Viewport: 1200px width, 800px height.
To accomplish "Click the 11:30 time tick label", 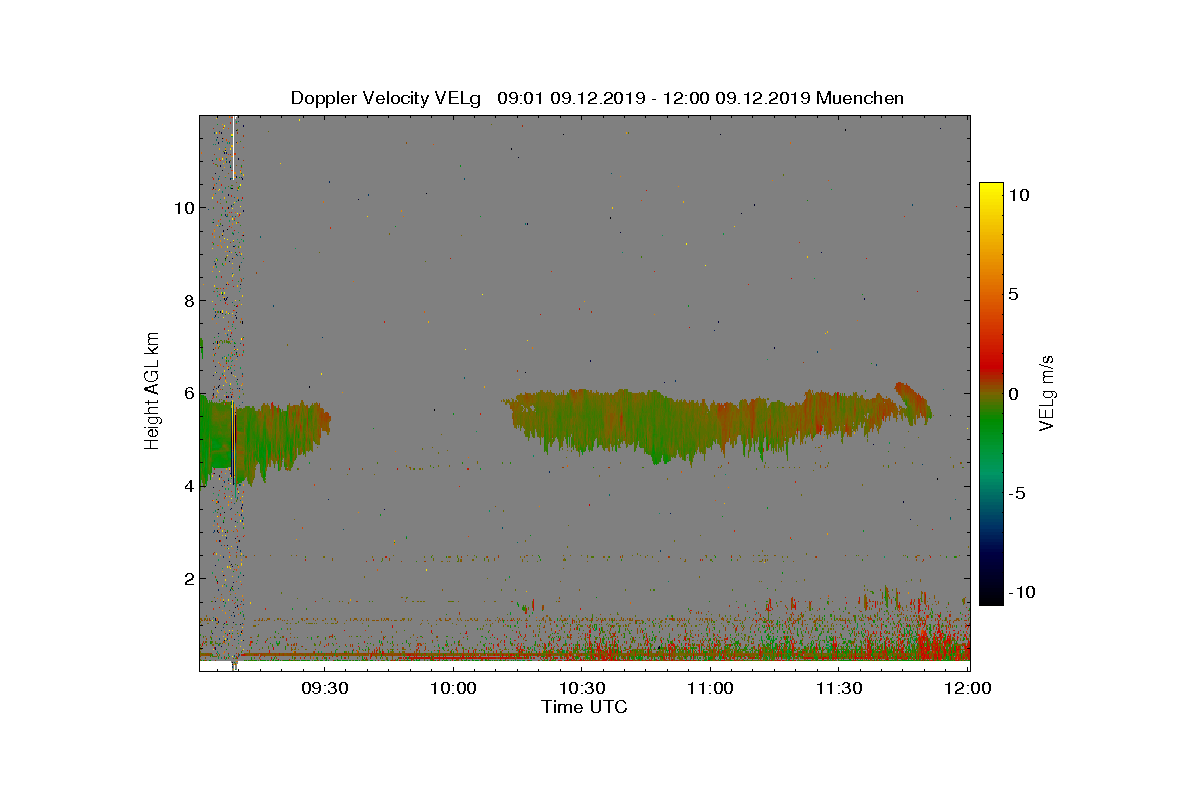I will 840,689.
